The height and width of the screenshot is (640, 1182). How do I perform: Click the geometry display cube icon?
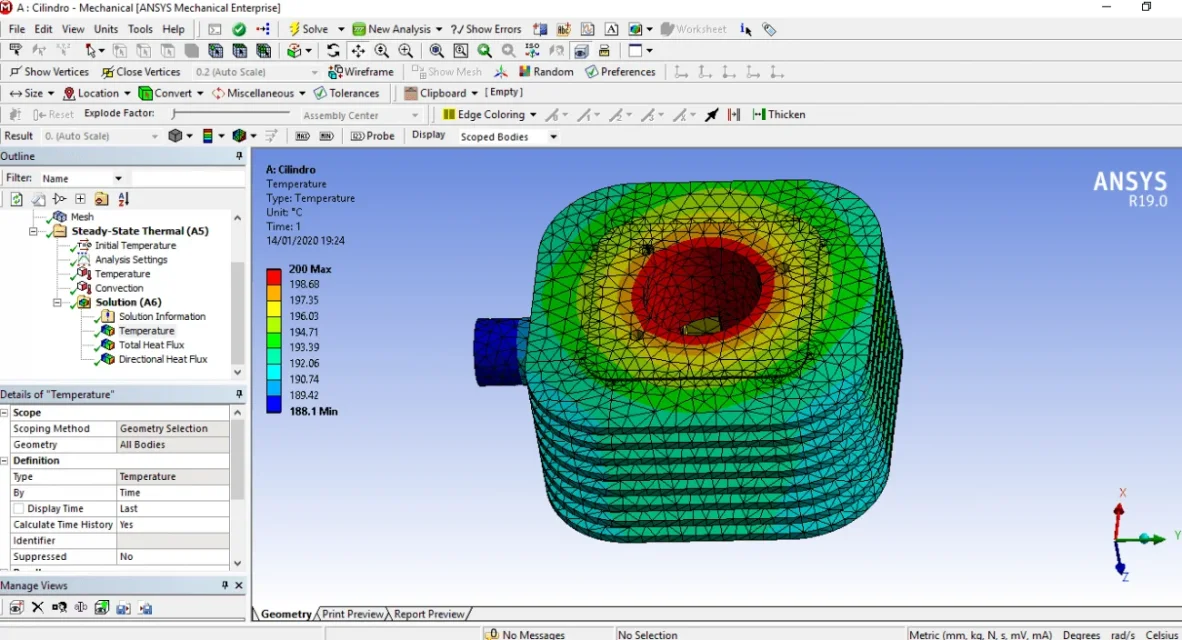tap(175, 136)
